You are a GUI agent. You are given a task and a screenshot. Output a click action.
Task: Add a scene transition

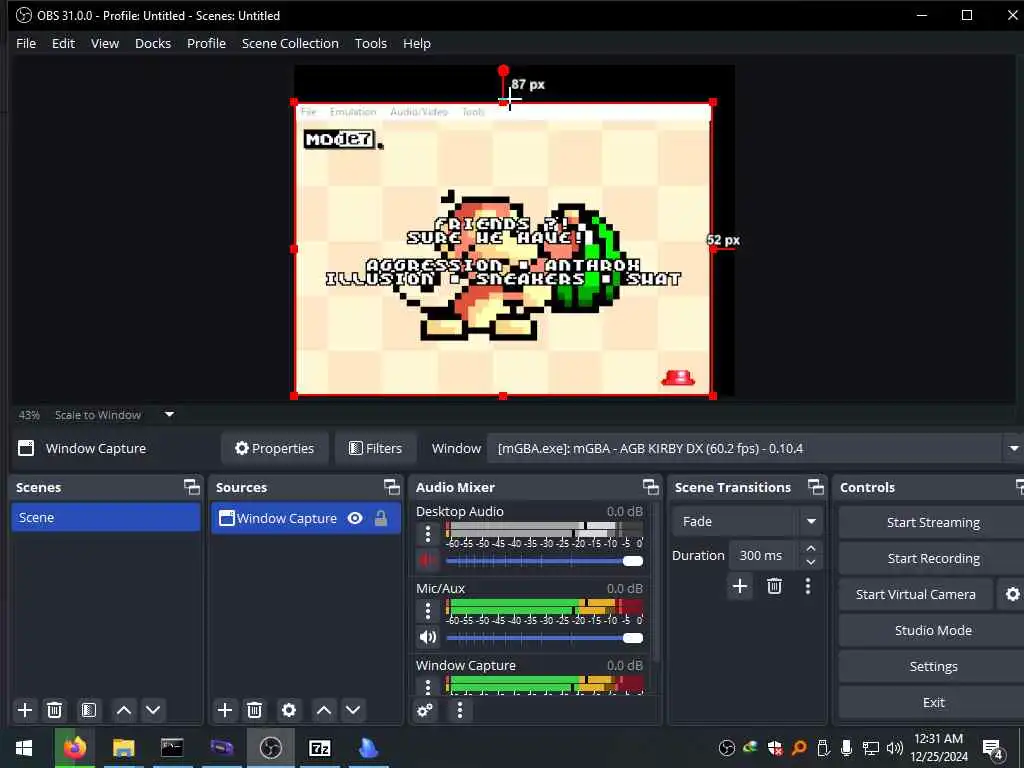(x=740, y=586)
